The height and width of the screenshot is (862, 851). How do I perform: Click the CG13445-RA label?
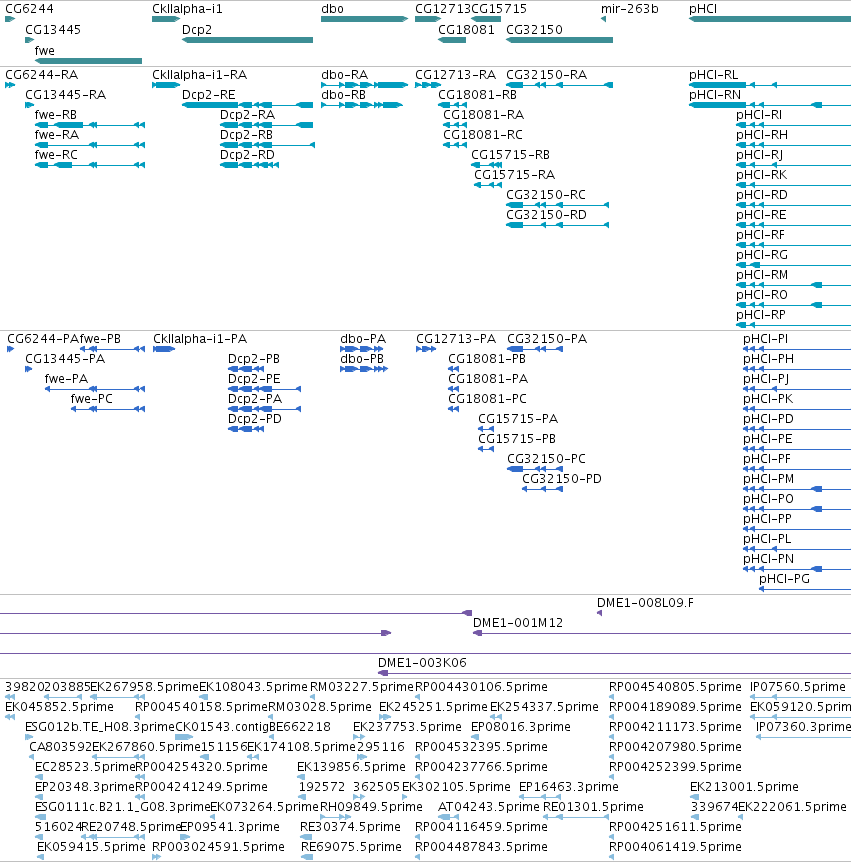click(x=65, y=95)
